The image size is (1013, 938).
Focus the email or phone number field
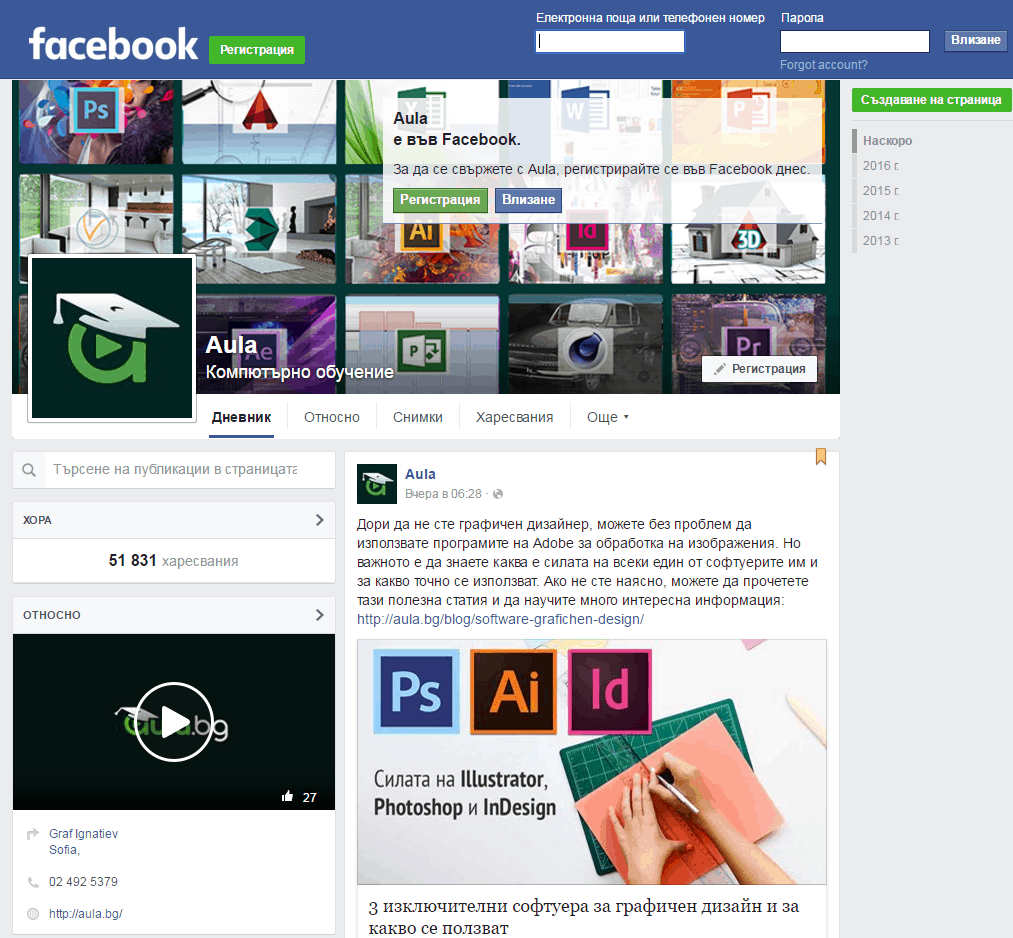610,41
